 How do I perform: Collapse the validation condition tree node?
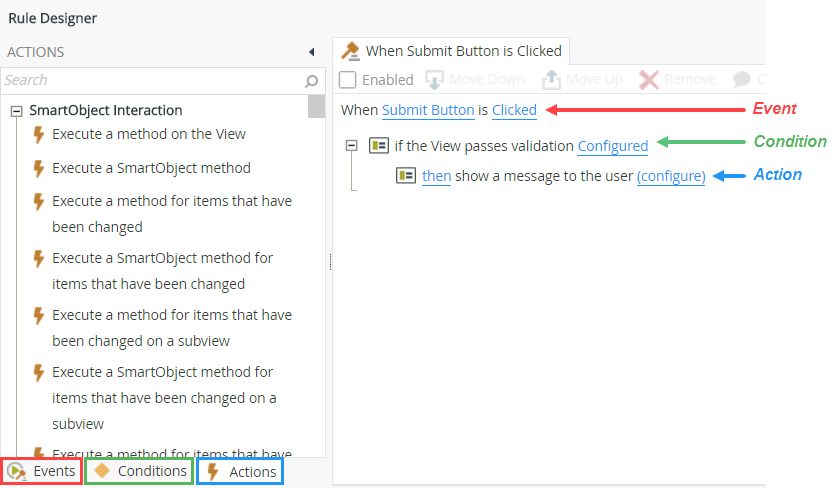(351, 146)
